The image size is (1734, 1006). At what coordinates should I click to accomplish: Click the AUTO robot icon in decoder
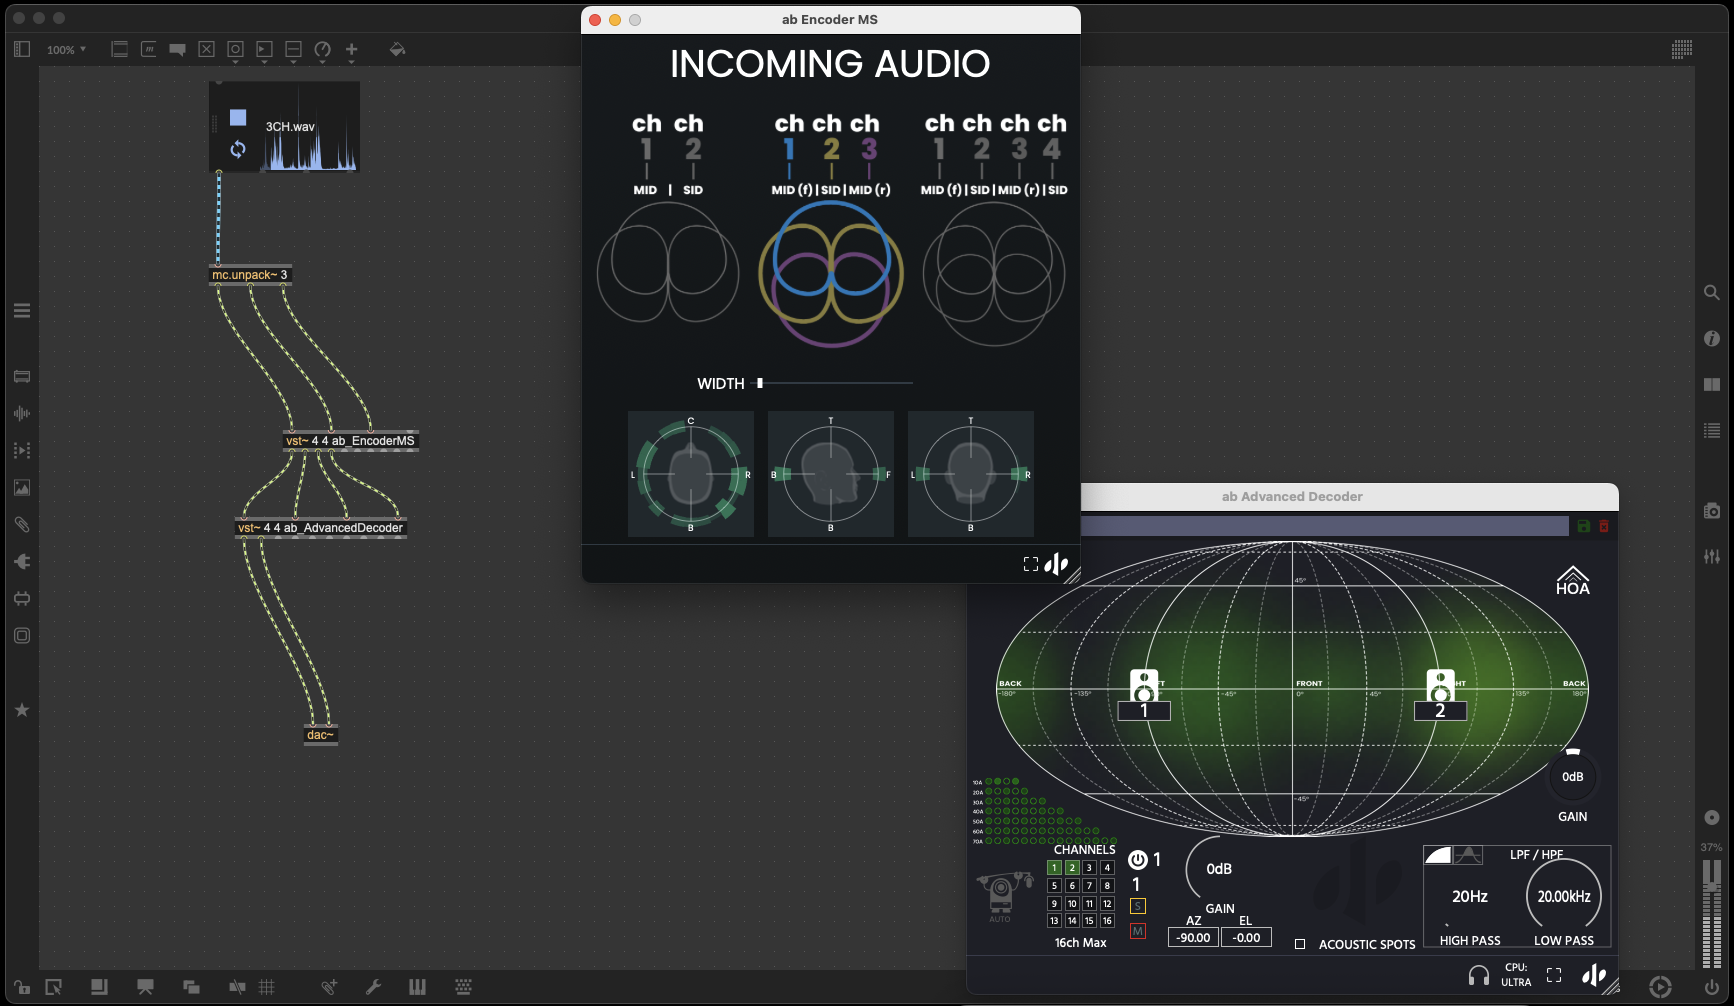[1003, 890]
